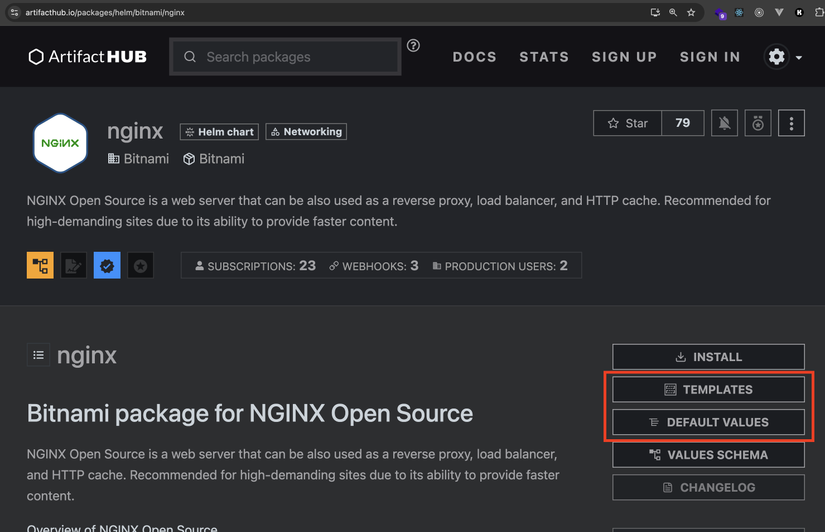Screen dimensions: 825x532
Task: Click the NGINX package logo
Action: pyautogui.click(x=60, y=143)
